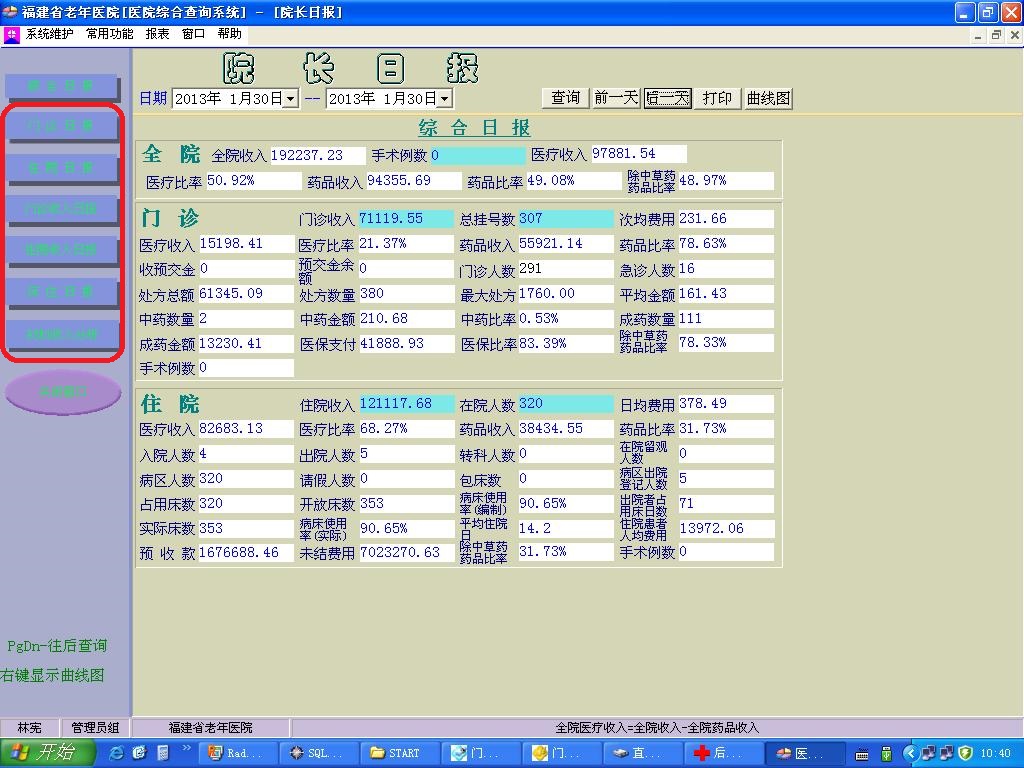The image size is (1024, 768).
Task: Click the green safely-remove hardware tray icon
Action: (886, 753)
